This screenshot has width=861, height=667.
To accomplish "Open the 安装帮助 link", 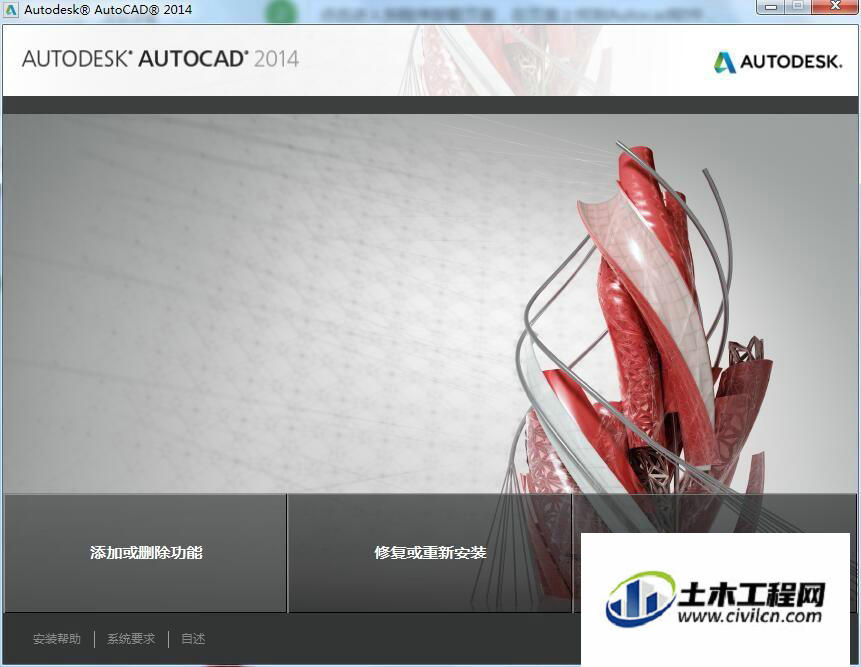I will (57, 639).
